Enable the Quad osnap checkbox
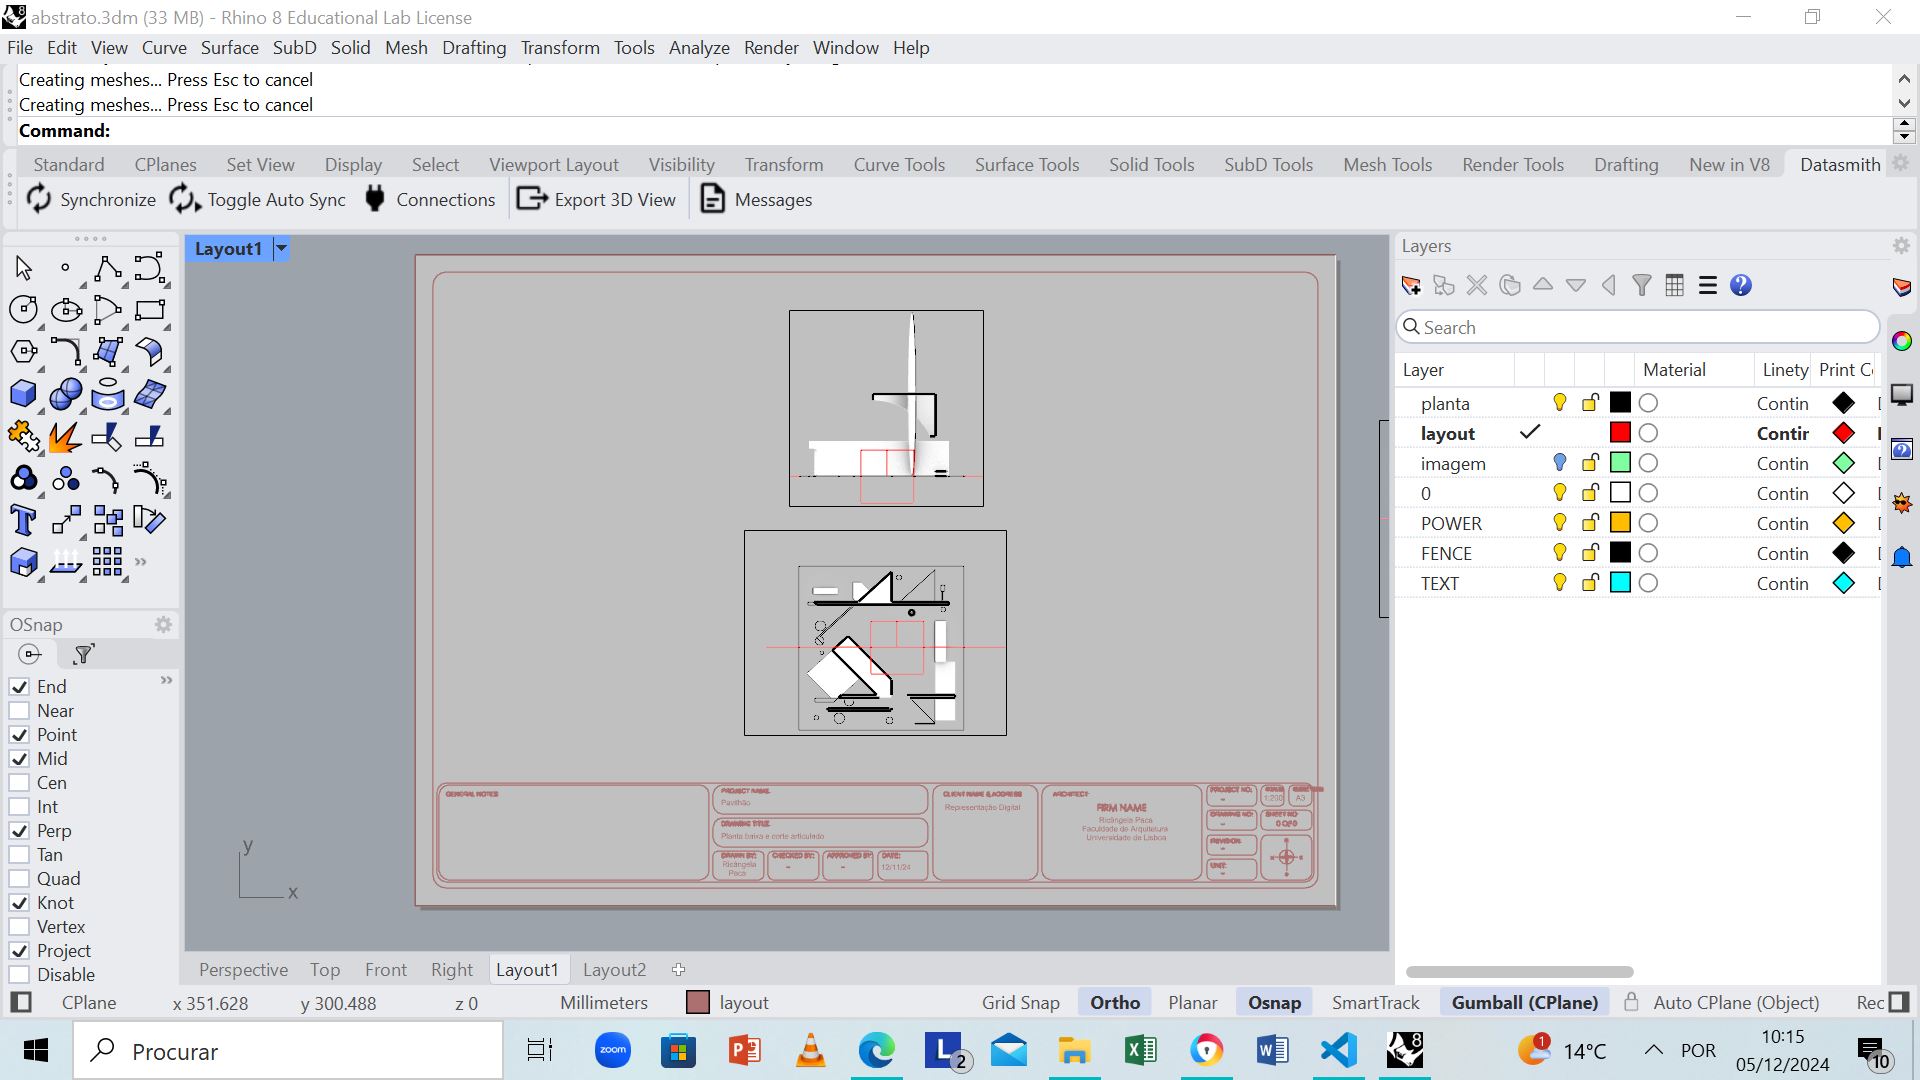This screenshot has width=1920, height=1080. 19,879
